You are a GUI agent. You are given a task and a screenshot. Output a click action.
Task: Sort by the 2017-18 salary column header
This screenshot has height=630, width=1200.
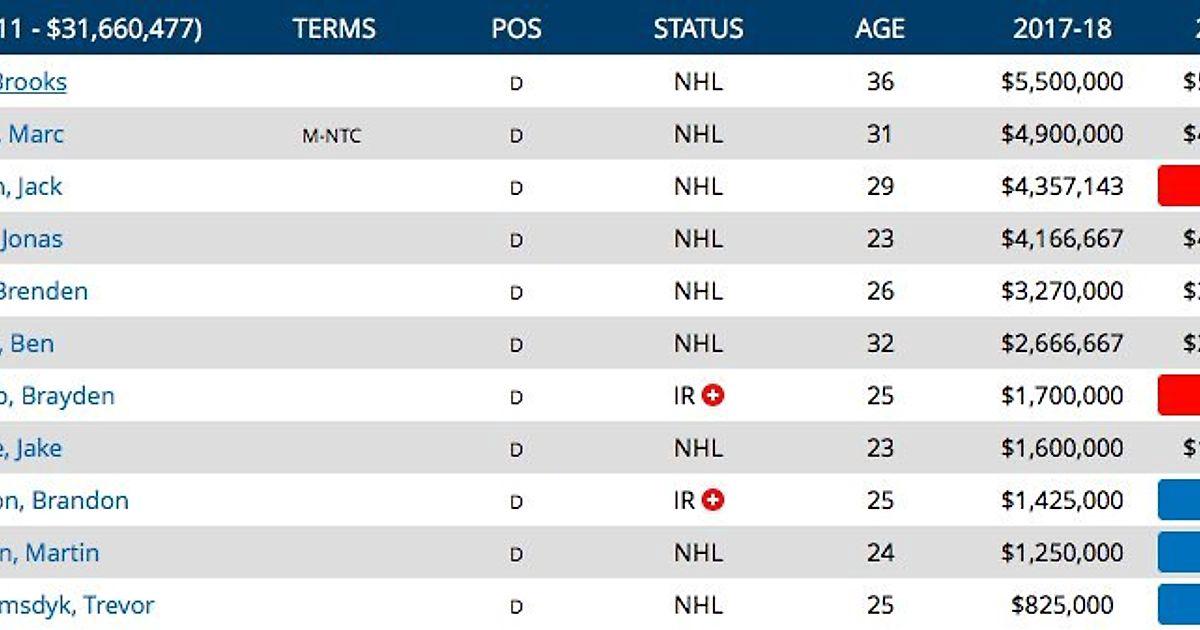pos(1062,28)
